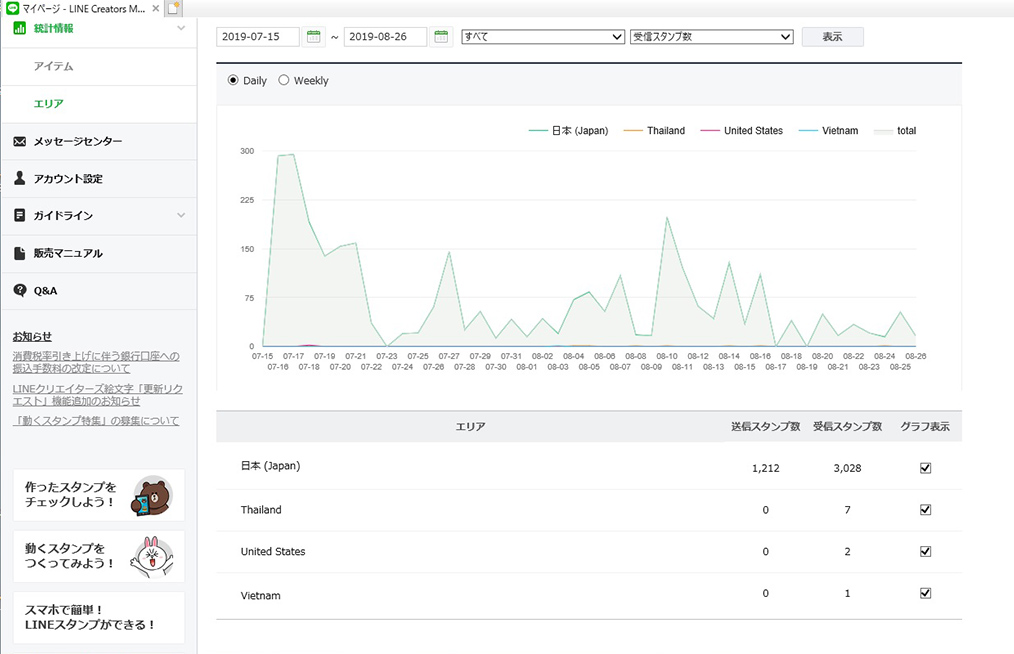Uncheck graph display for United States
Screen dimensions: 1014x654
click(x=925, y=551)
